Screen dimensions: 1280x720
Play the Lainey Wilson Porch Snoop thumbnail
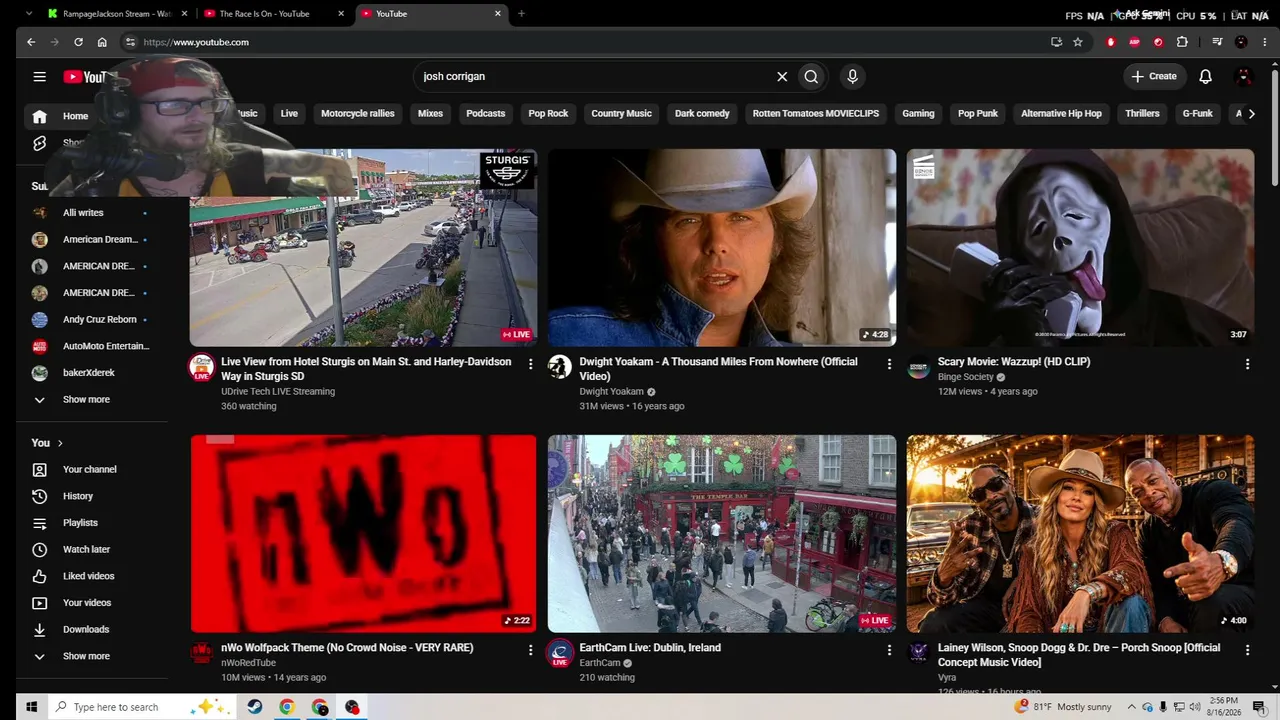point(1080,533)
